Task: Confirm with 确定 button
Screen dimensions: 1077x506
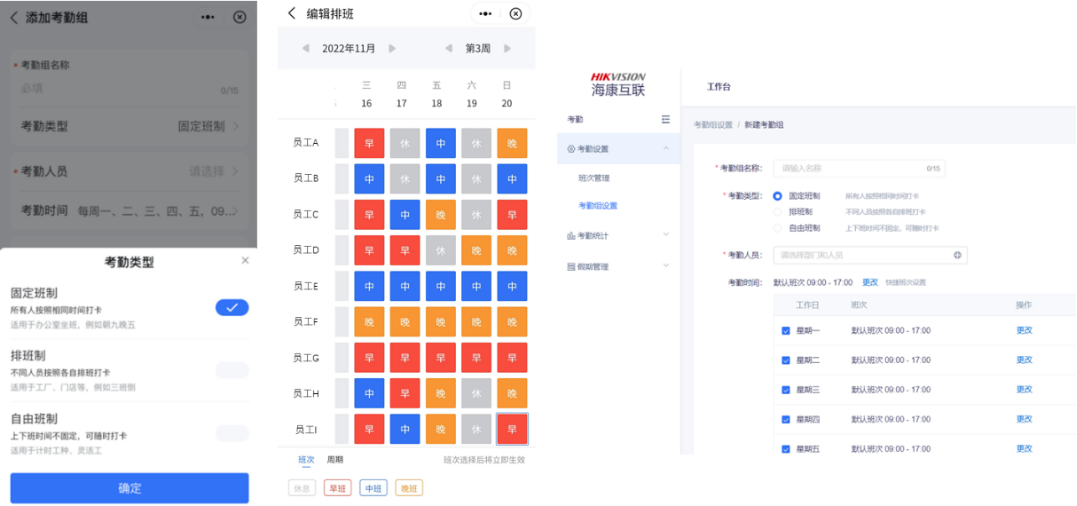Action: (129, 488)
